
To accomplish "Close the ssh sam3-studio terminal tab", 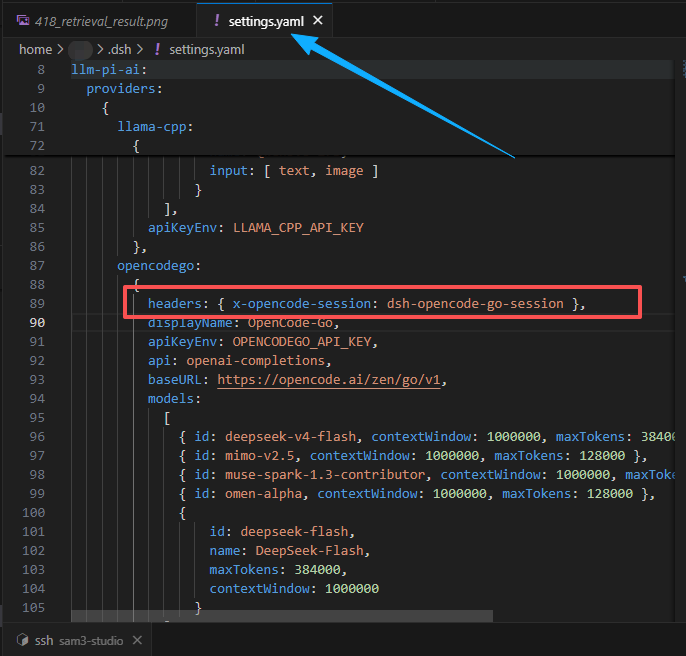I will click(x=137, y=640).
